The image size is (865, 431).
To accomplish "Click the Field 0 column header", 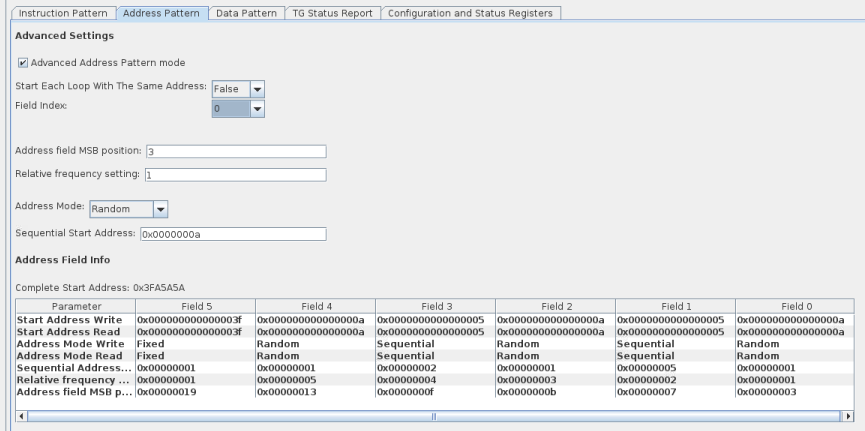I will (794, 306).
